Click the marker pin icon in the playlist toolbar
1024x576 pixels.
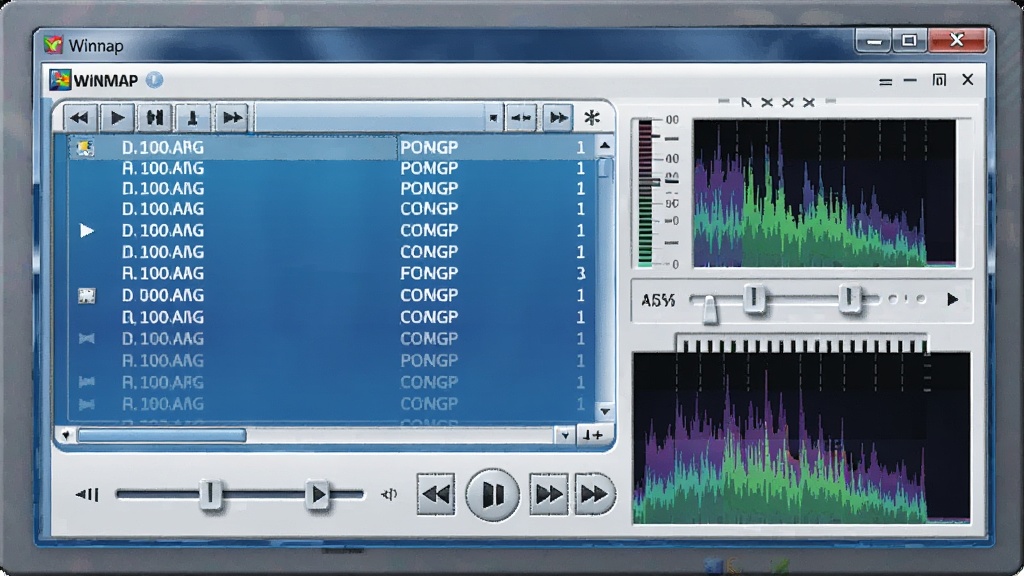(193, 118)
